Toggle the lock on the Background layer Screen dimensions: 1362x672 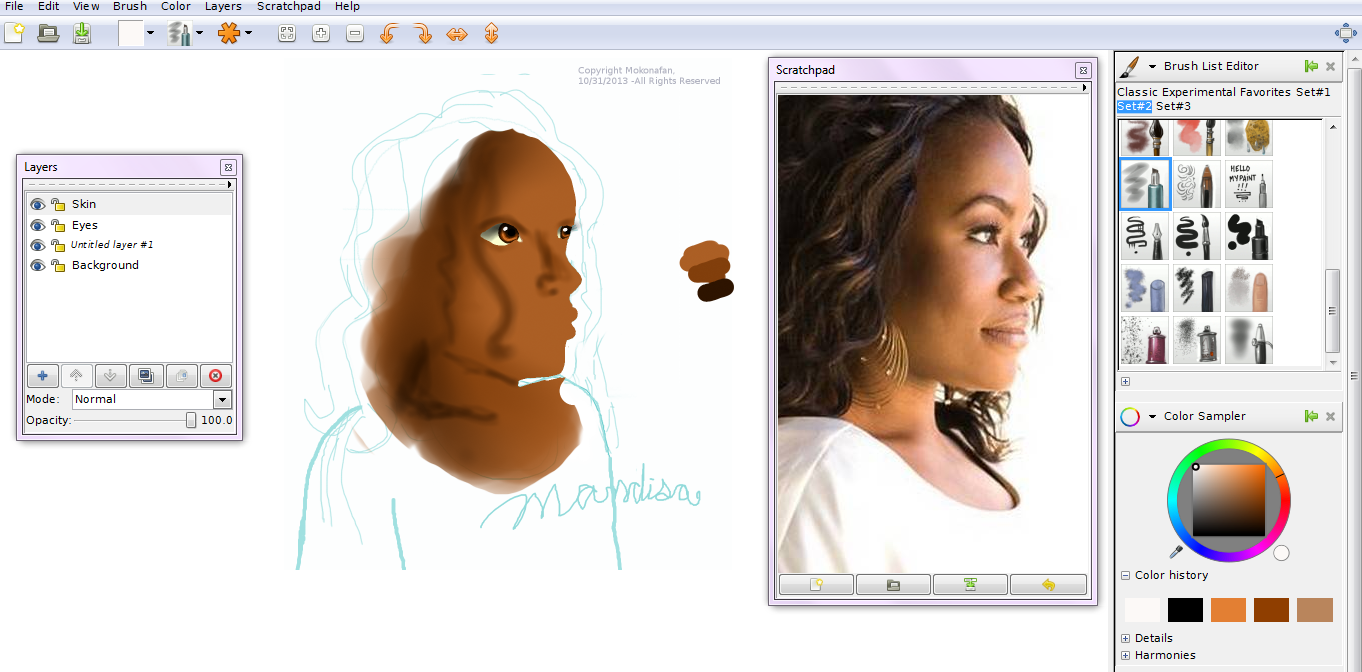(x=57, y=265)
